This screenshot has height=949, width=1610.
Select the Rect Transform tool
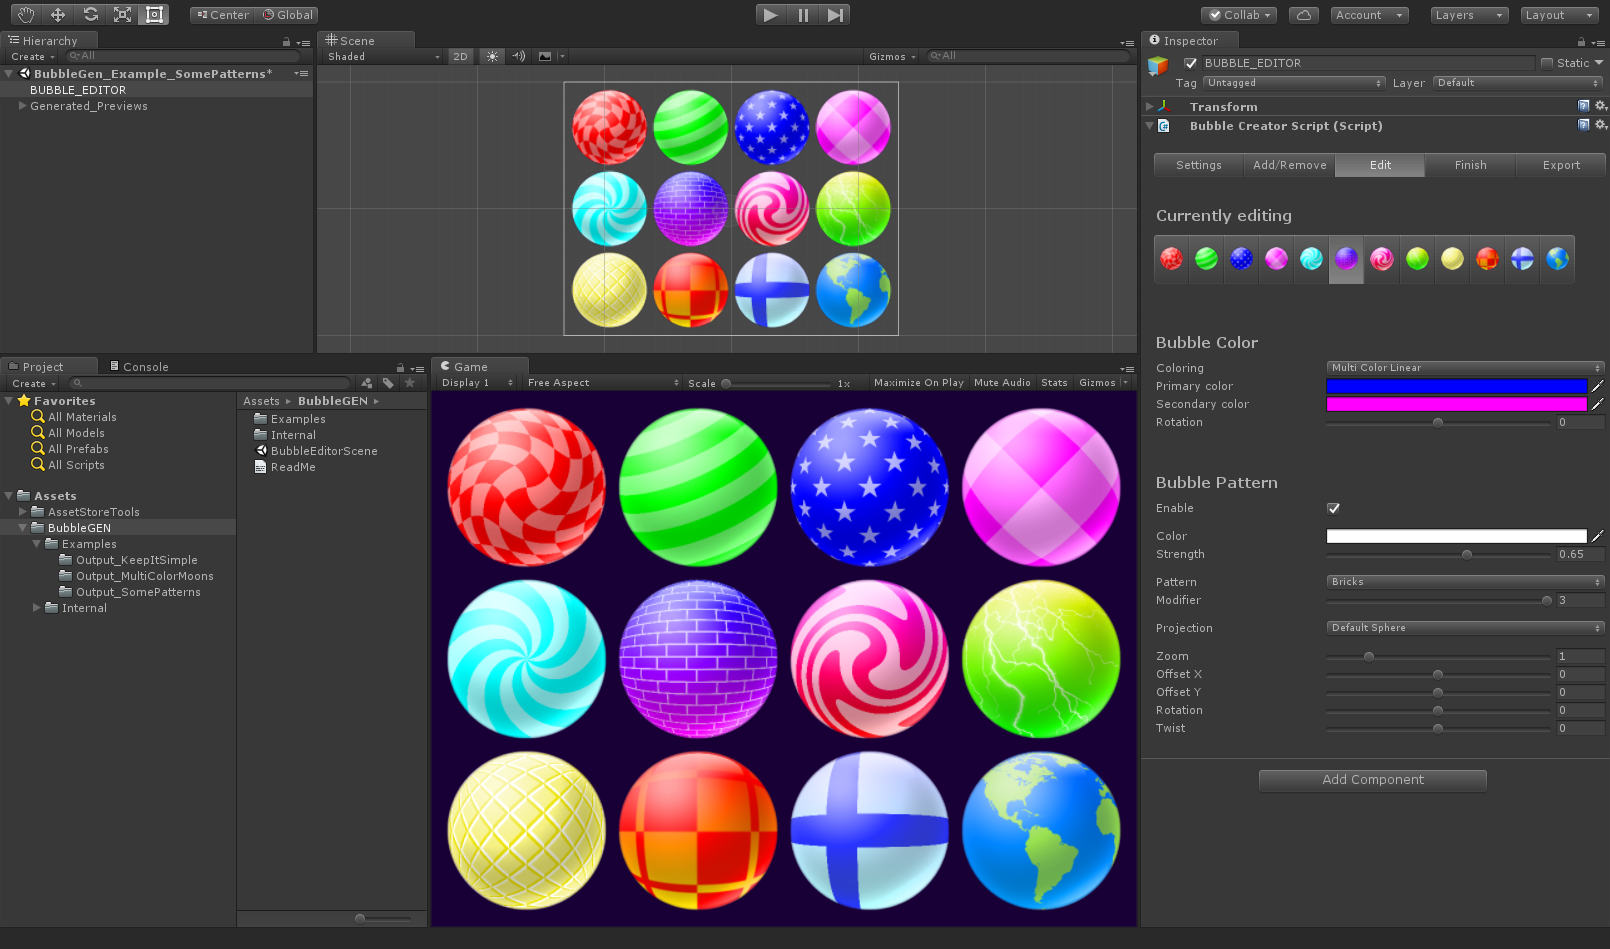tap(153, 14)
